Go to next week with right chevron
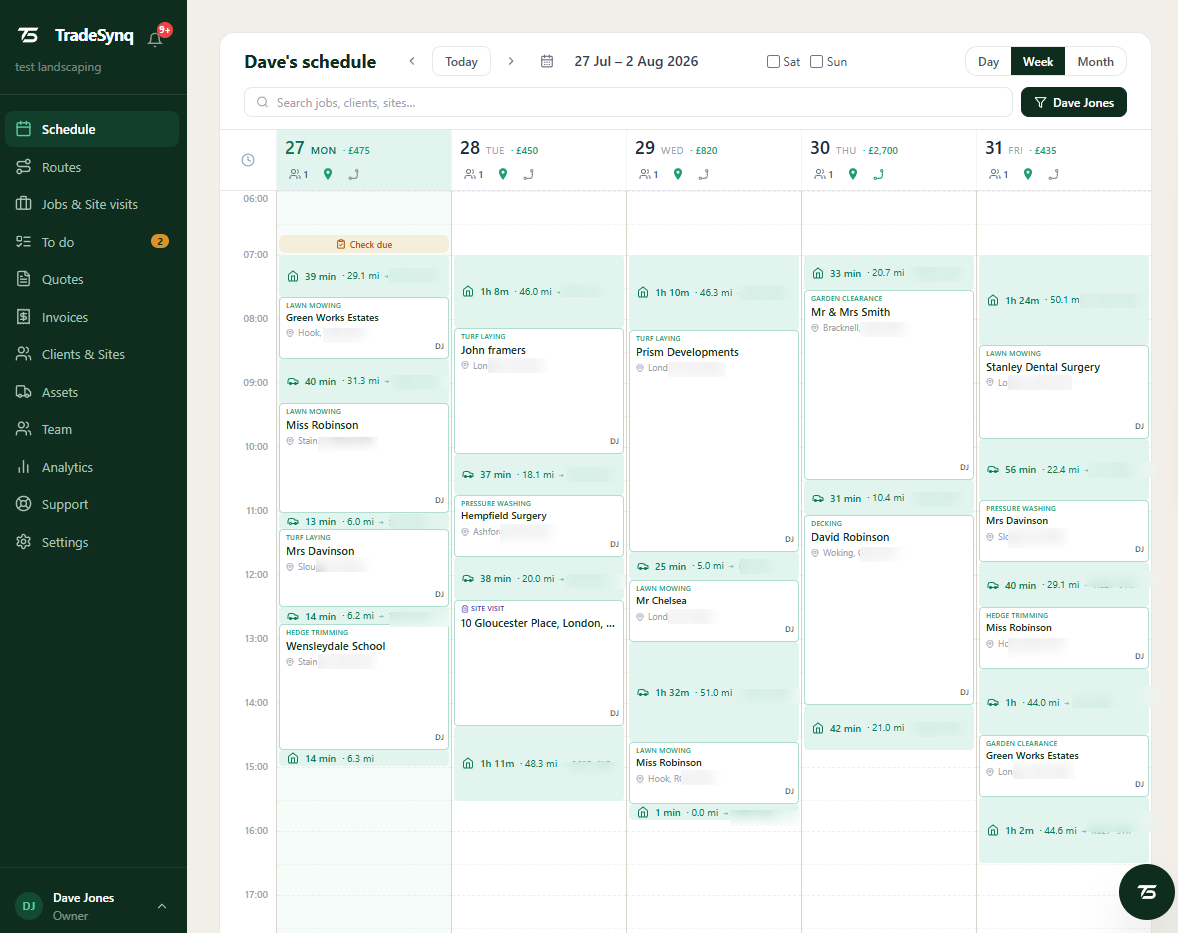 point(511,62)
